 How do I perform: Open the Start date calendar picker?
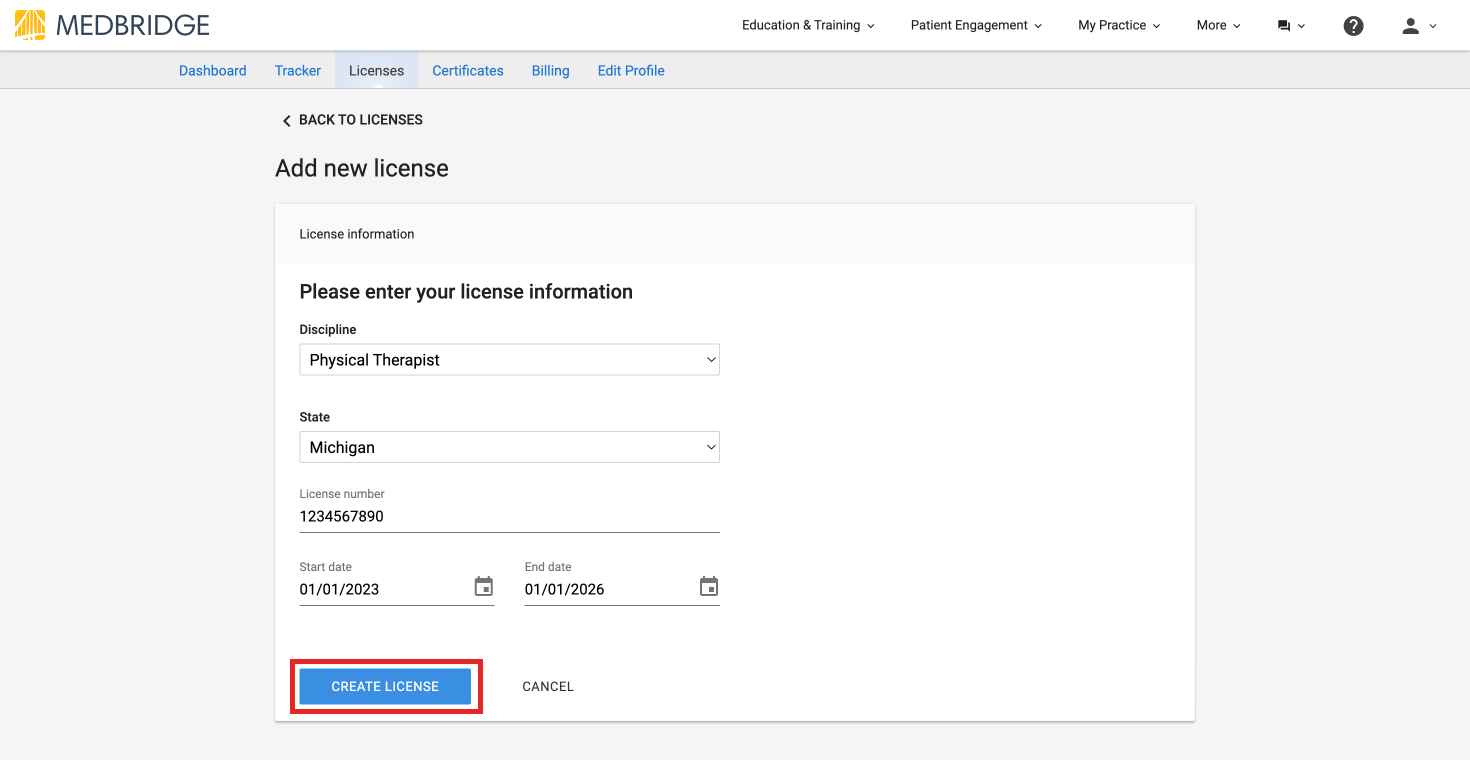coord(484,586)
